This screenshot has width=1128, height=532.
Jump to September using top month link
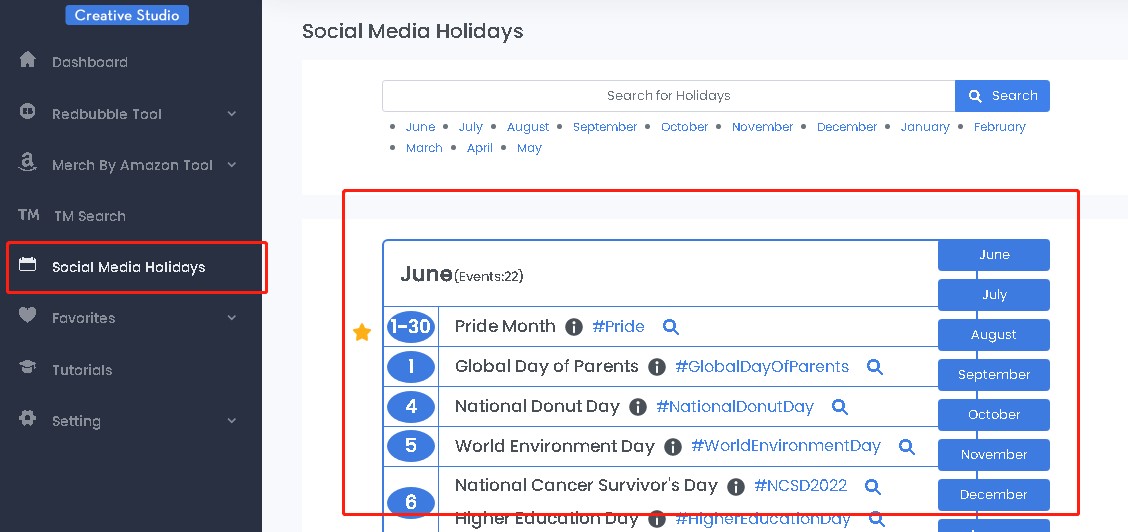click(605, 127)
